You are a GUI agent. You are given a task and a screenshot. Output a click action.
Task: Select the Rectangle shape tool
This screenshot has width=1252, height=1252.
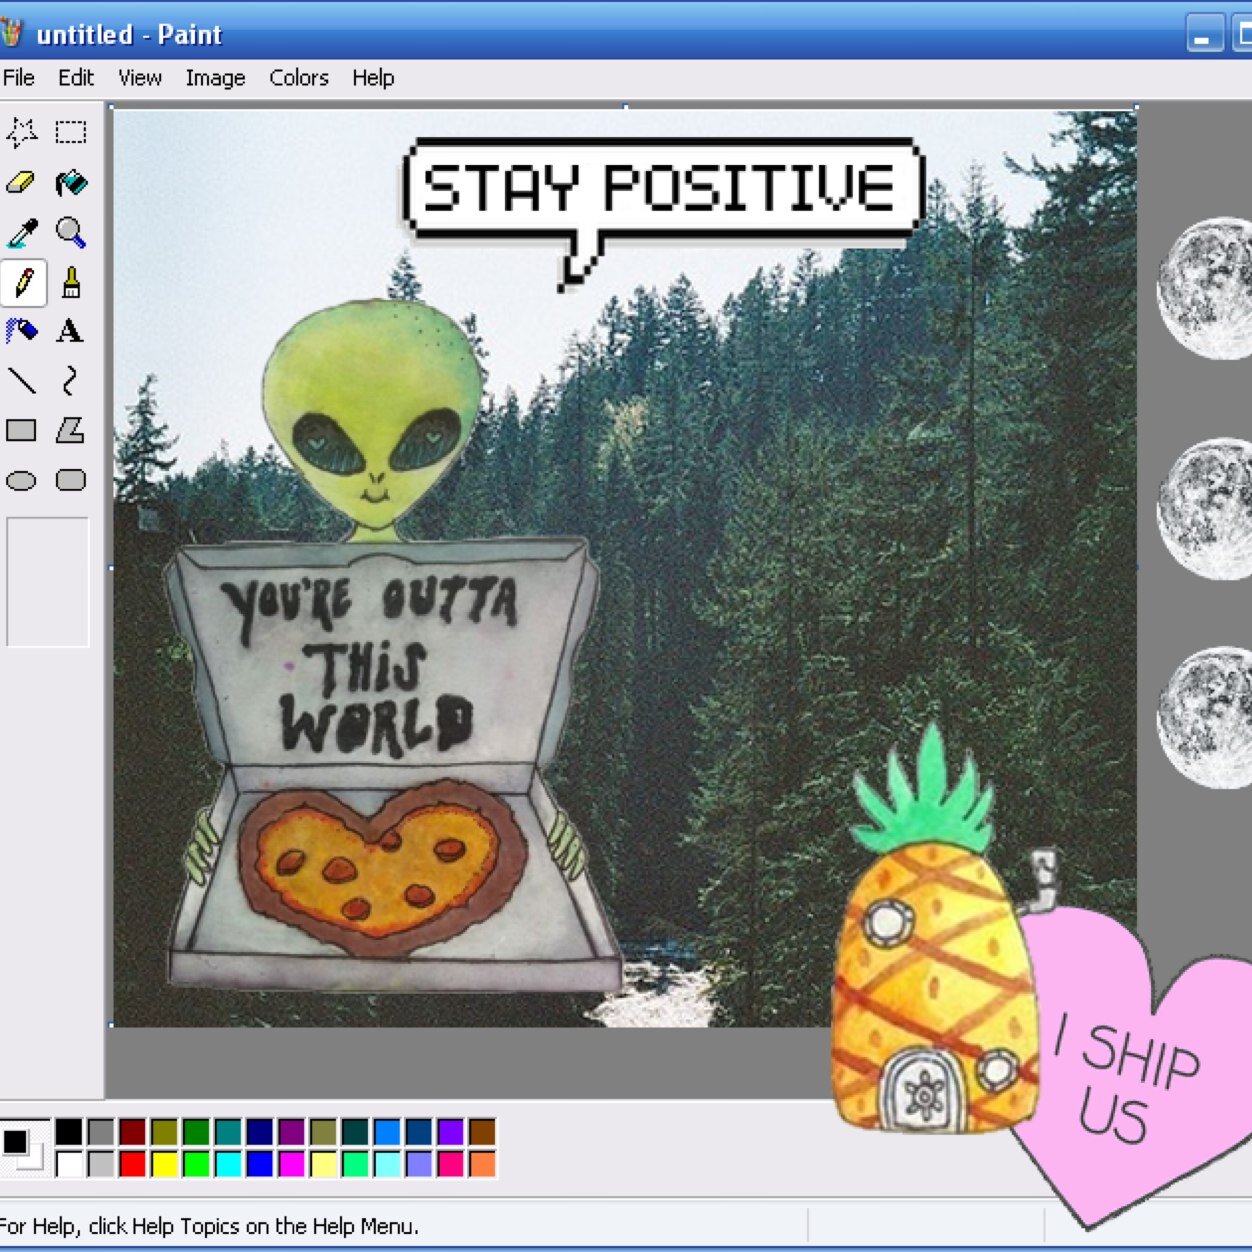point(22,430)
